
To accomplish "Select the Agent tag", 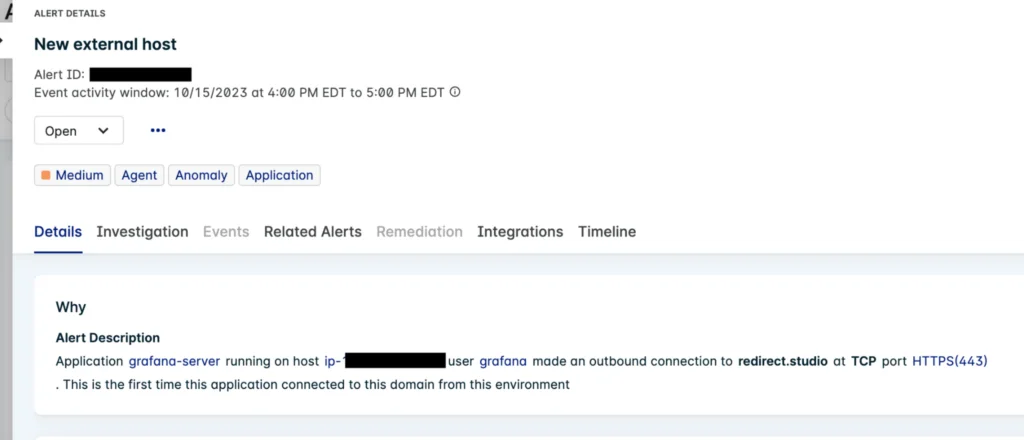I will [139, 175].
